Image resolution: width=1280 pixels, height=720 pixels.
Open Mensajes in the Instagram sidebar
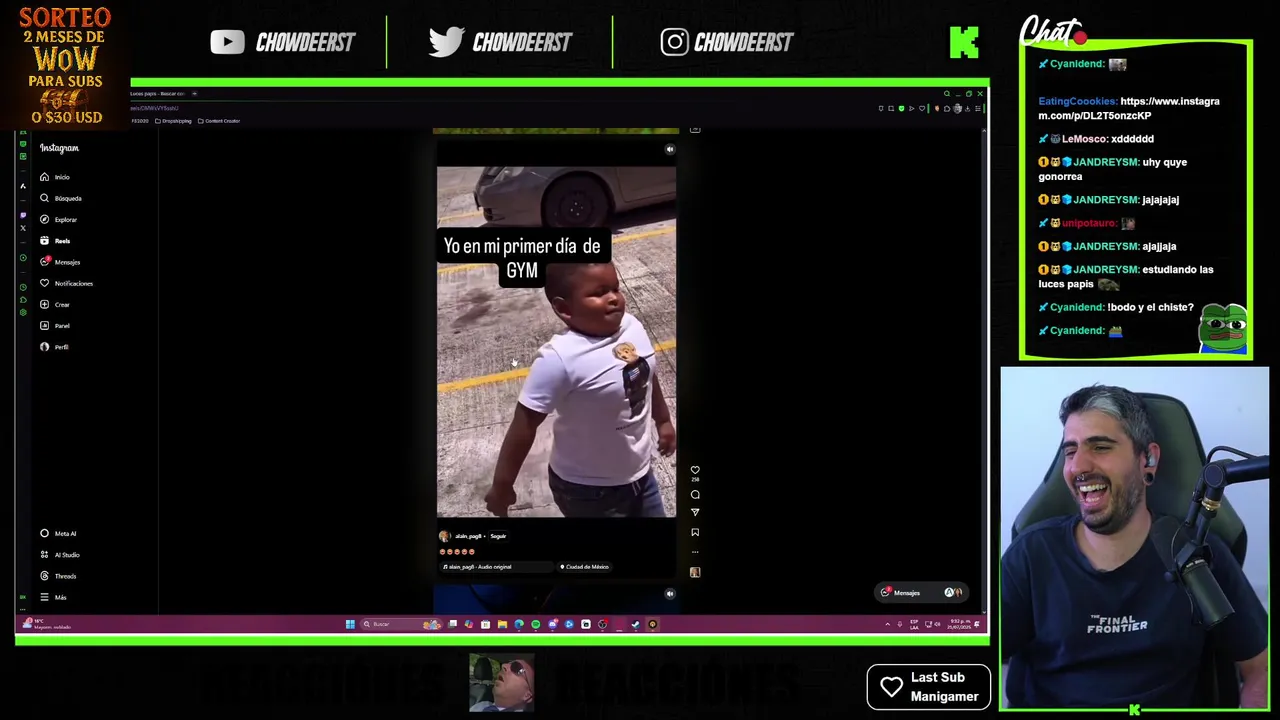click(60, 262)
